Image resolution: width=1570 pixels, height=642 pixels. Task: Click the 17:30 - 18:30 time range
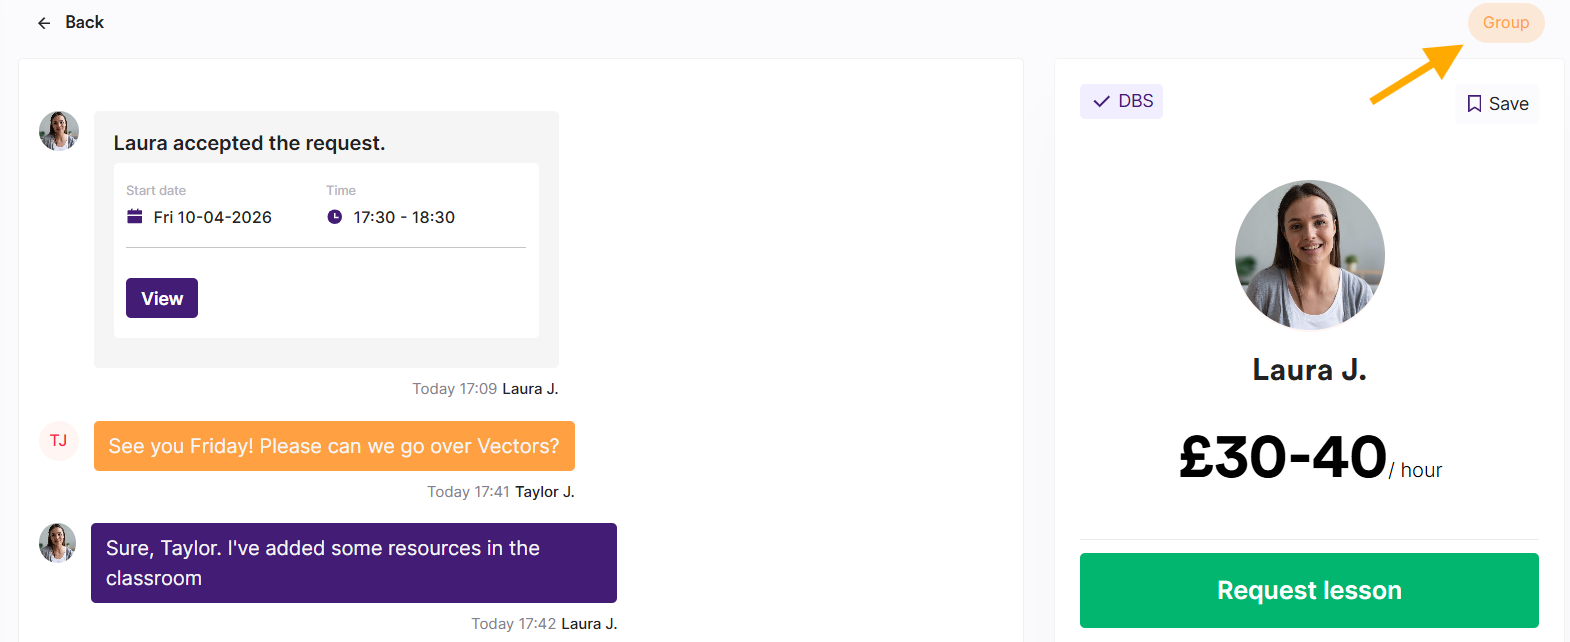pyautogui.click(x=404, y=217)
